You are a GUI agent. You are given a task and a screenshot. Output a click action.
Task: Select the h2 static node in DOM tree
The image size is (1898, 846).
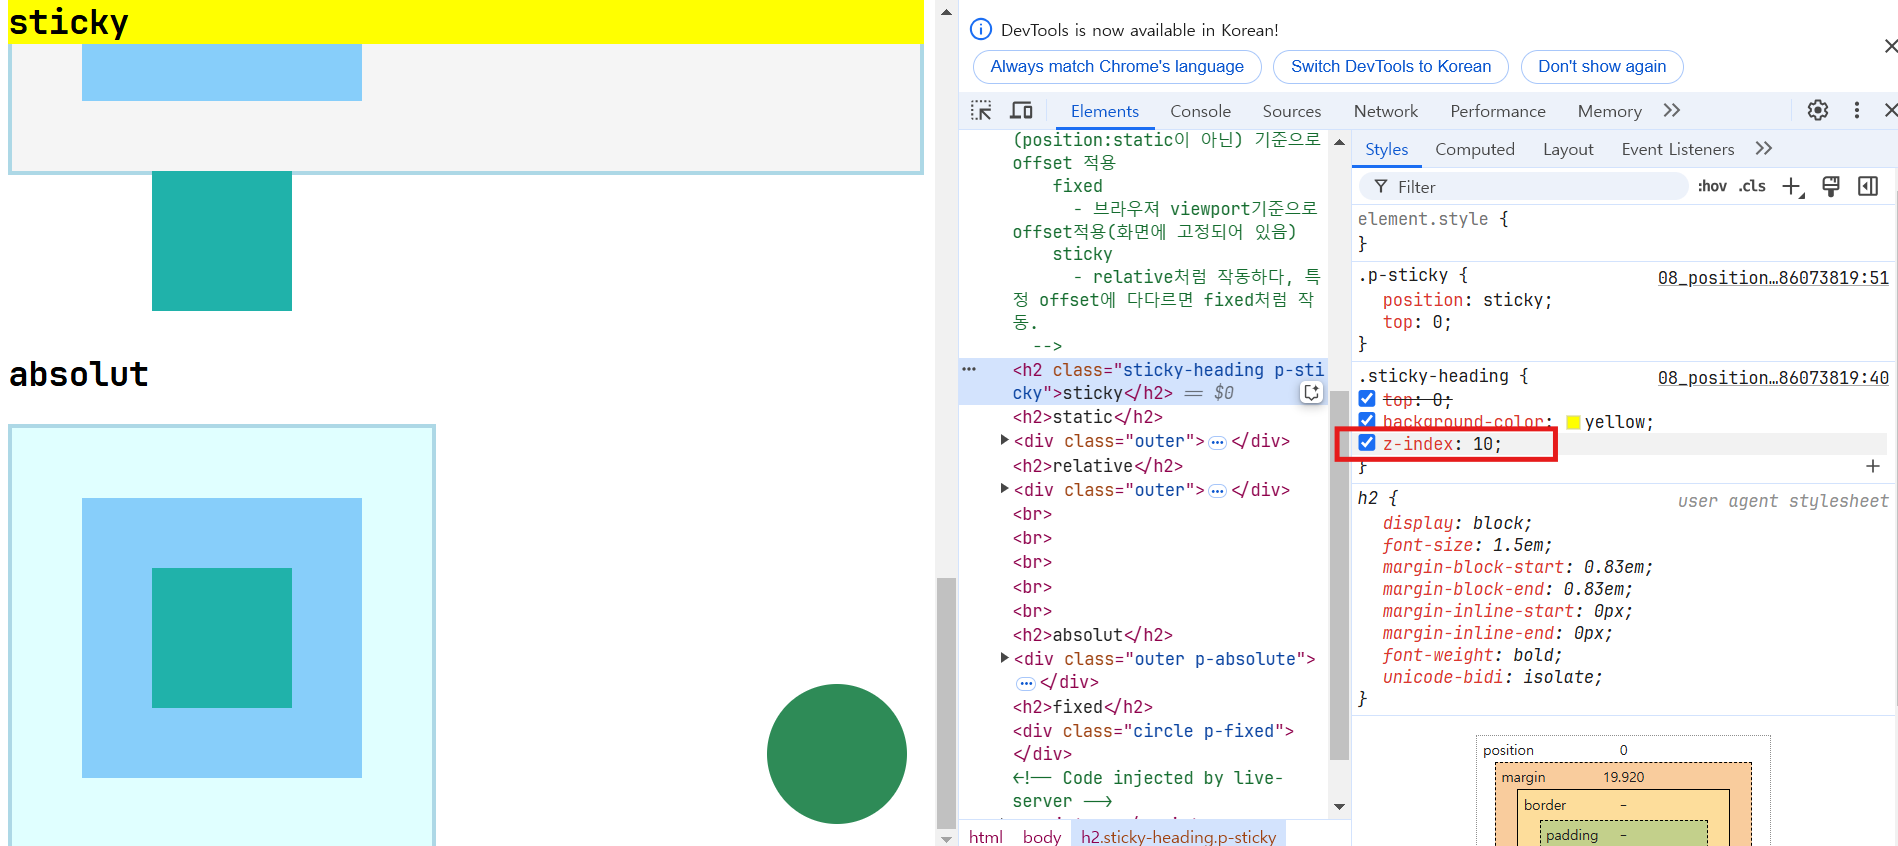[1087, 416]
